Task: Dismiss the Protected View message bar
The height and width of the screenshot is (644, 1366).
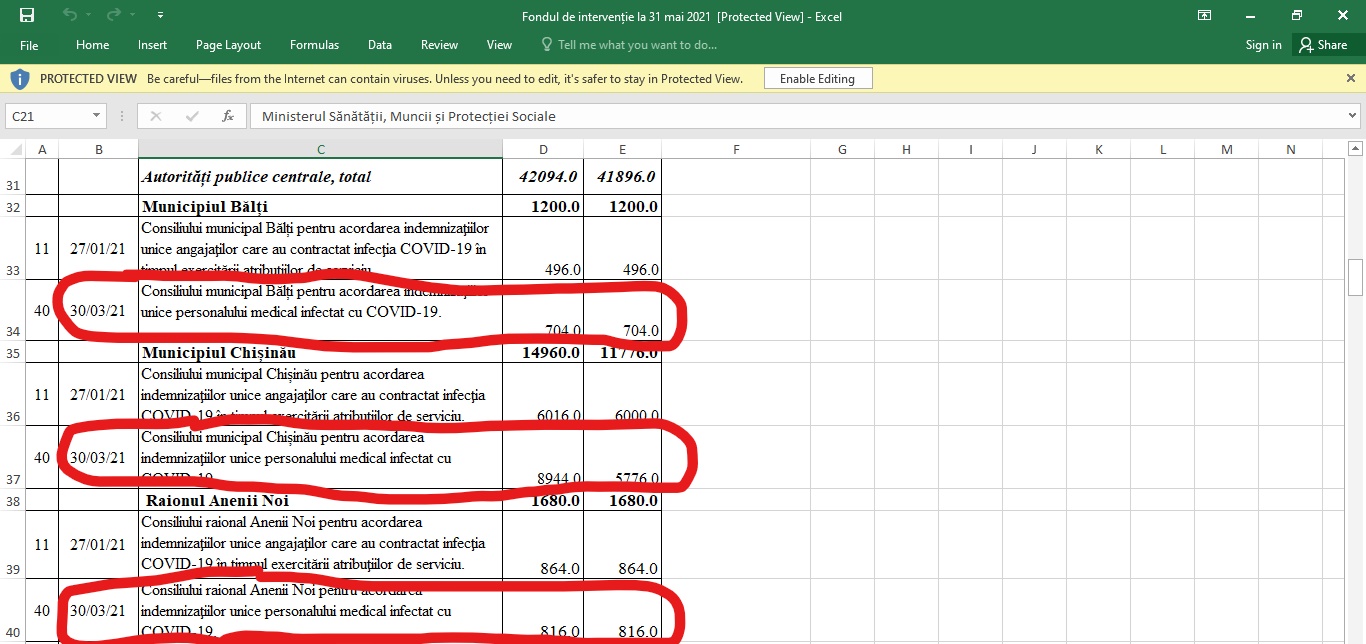Action: pos(1351,78)
